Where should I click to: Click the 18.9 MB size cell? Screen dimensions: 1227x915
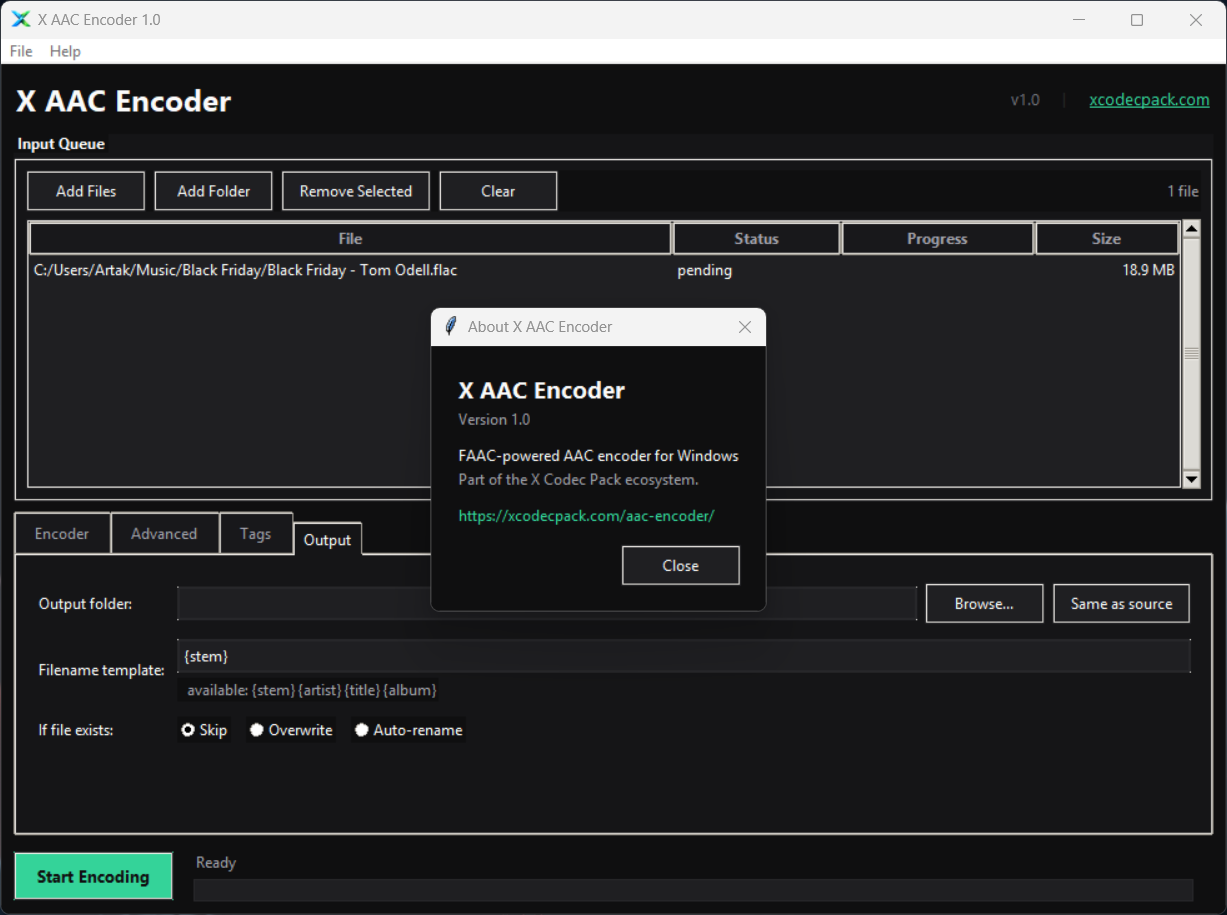pos(1148,270)
